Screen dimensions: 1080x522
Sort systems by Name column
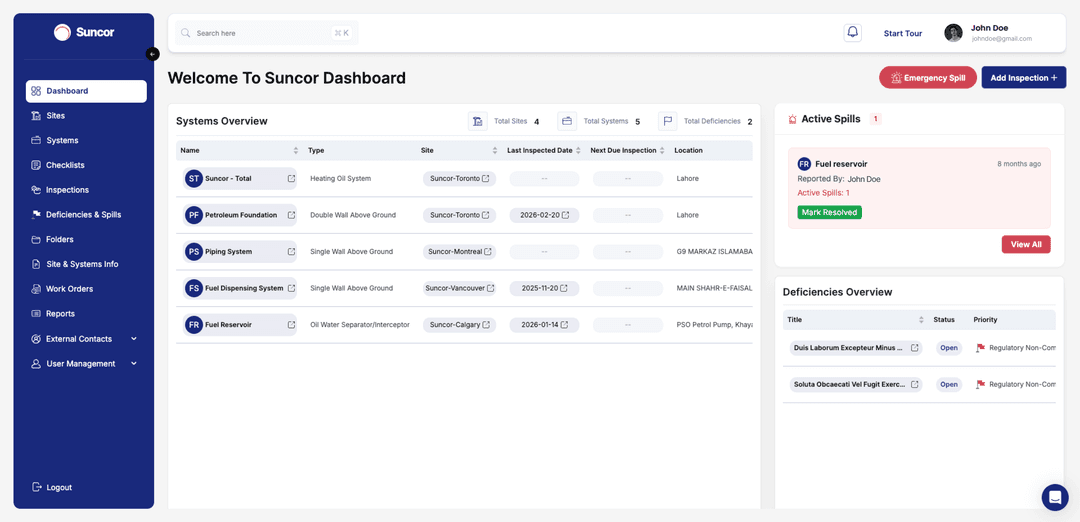tap(295, 150)
